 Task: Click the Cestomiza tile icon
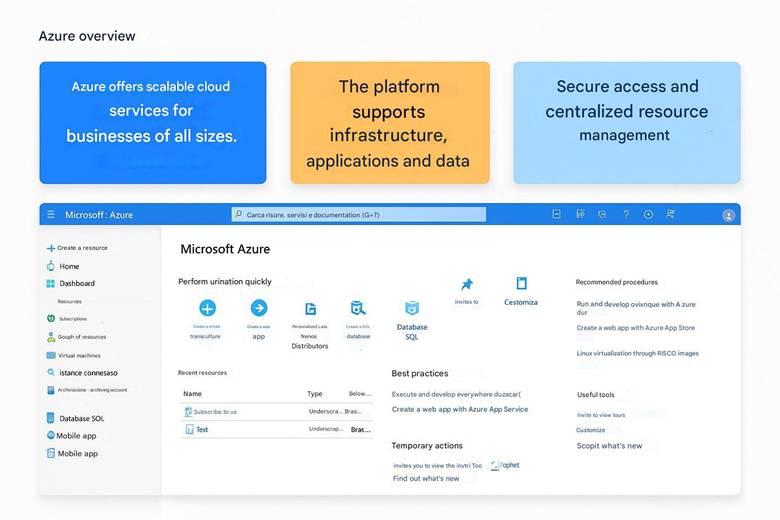[521, 284]
